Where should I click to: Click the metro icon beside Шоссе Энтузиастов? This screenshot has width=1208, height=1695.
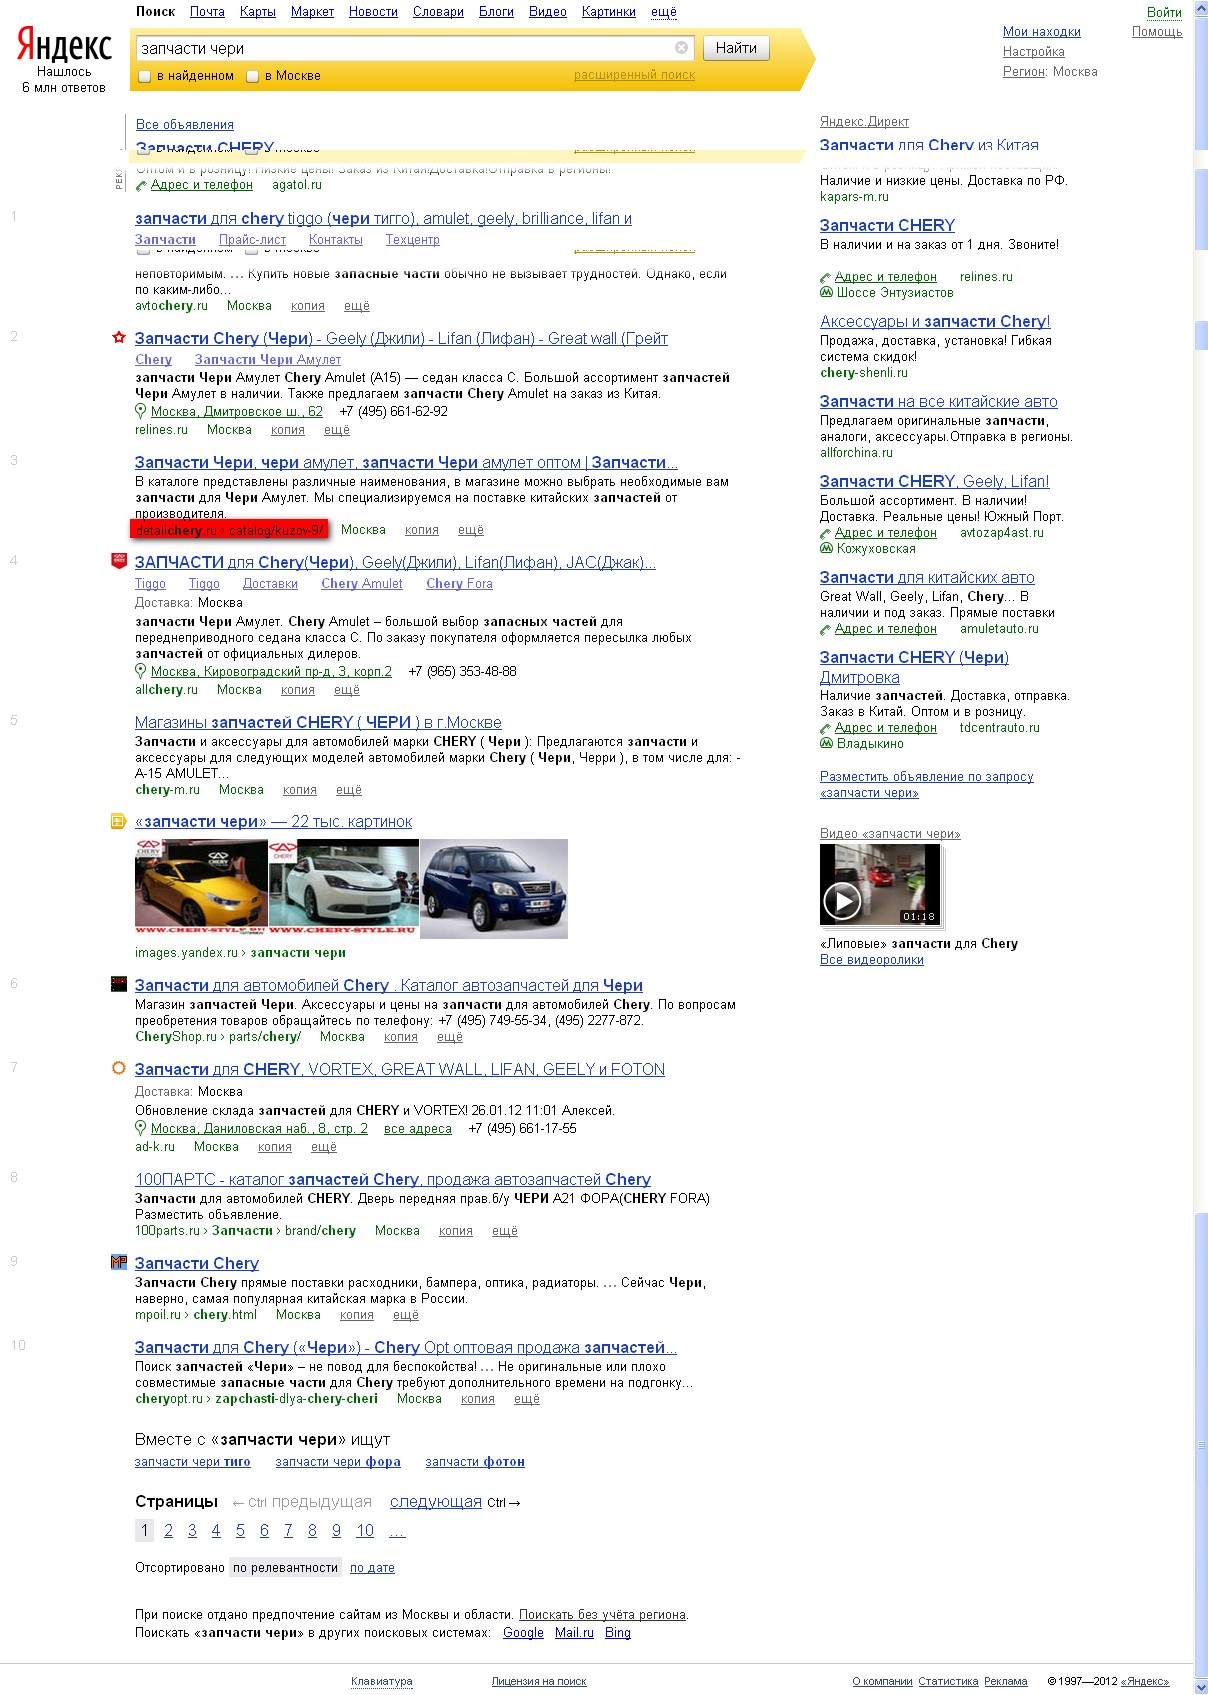[826, 293]
